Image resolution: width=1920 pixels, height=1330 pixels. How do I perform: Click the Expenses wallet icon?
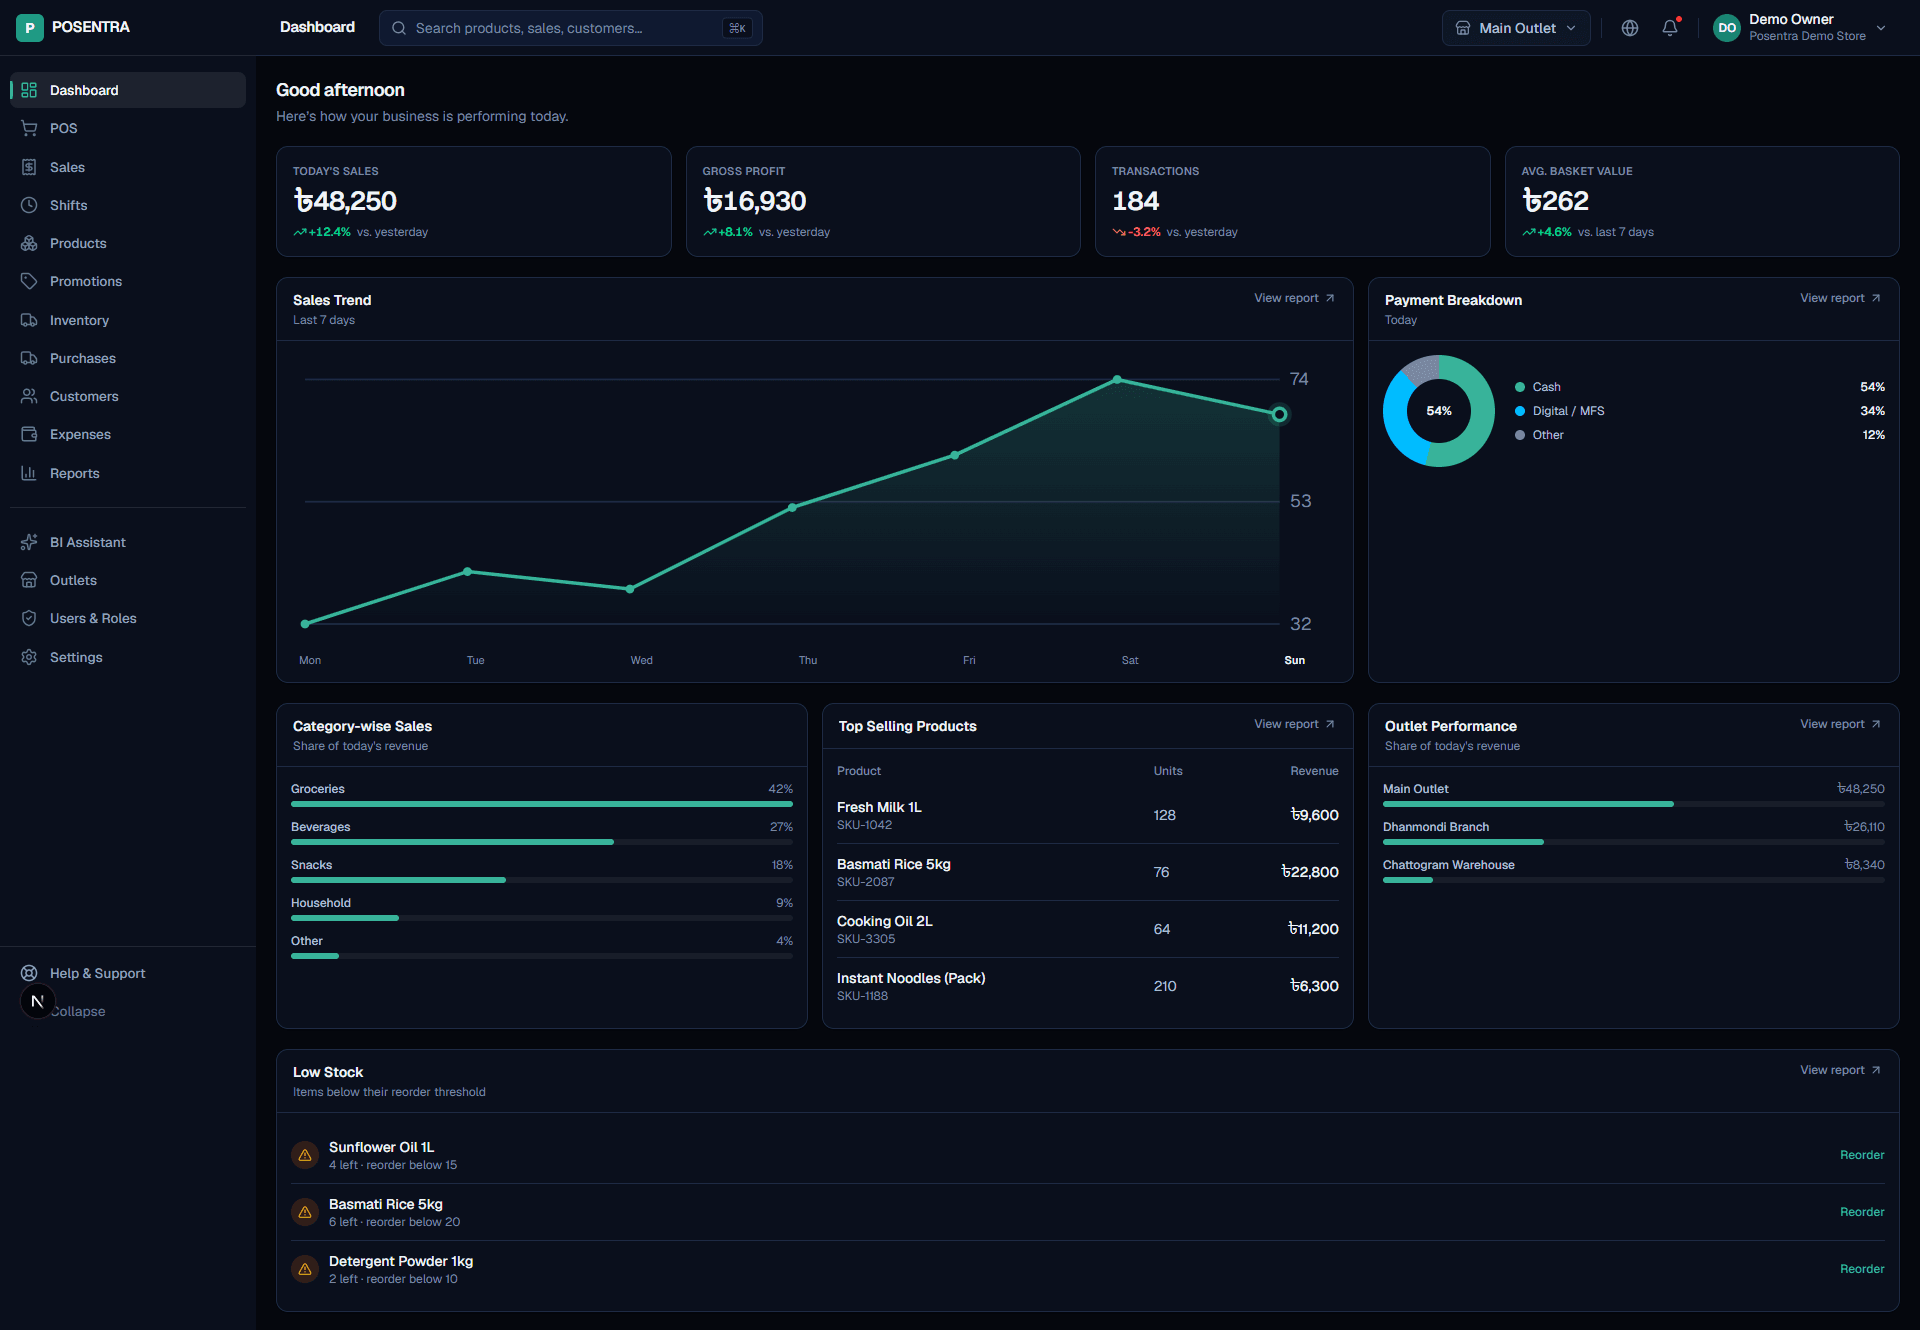point(29,434)
